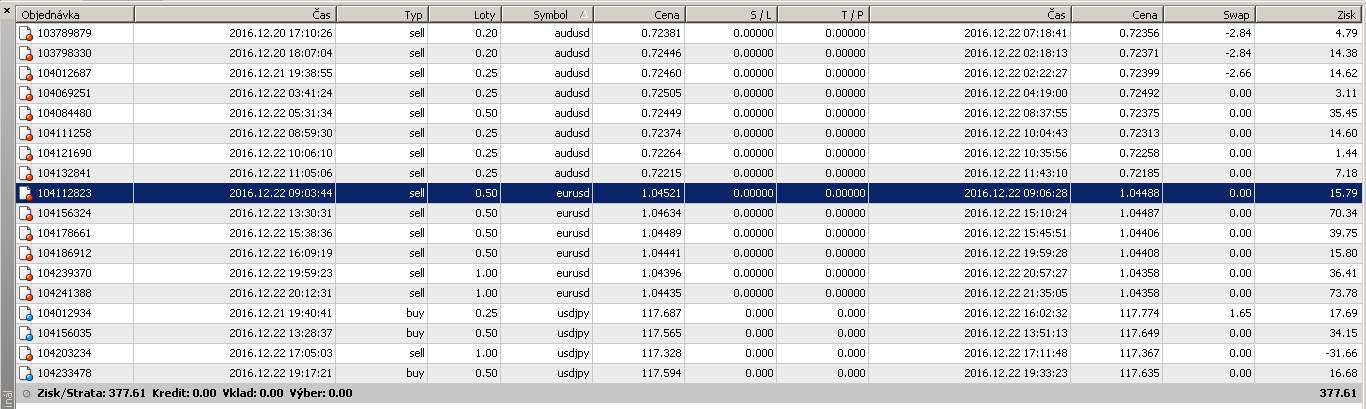Image resolution: width=1366 pixels, height=409 pixels.
Task: Click close price 117.367
Action: (x=1139, y=353)
